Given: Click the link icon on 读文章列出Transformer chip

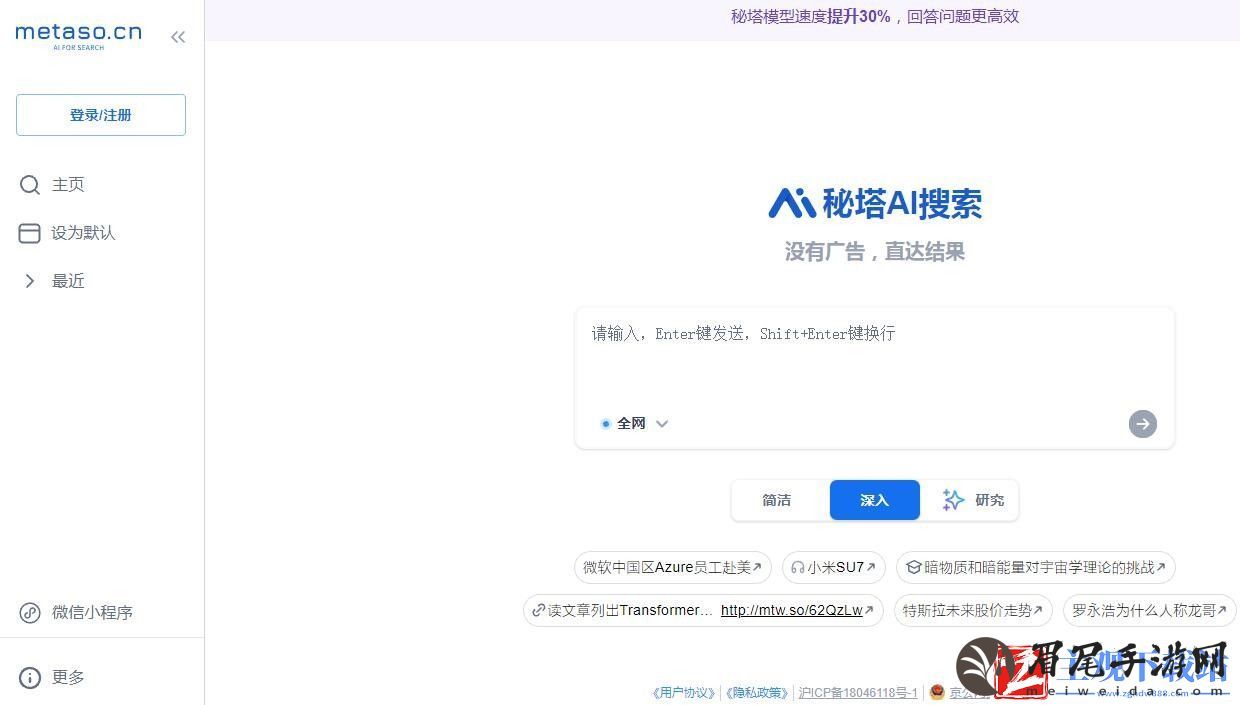Looking at the screenshot, I should (539, 610).
